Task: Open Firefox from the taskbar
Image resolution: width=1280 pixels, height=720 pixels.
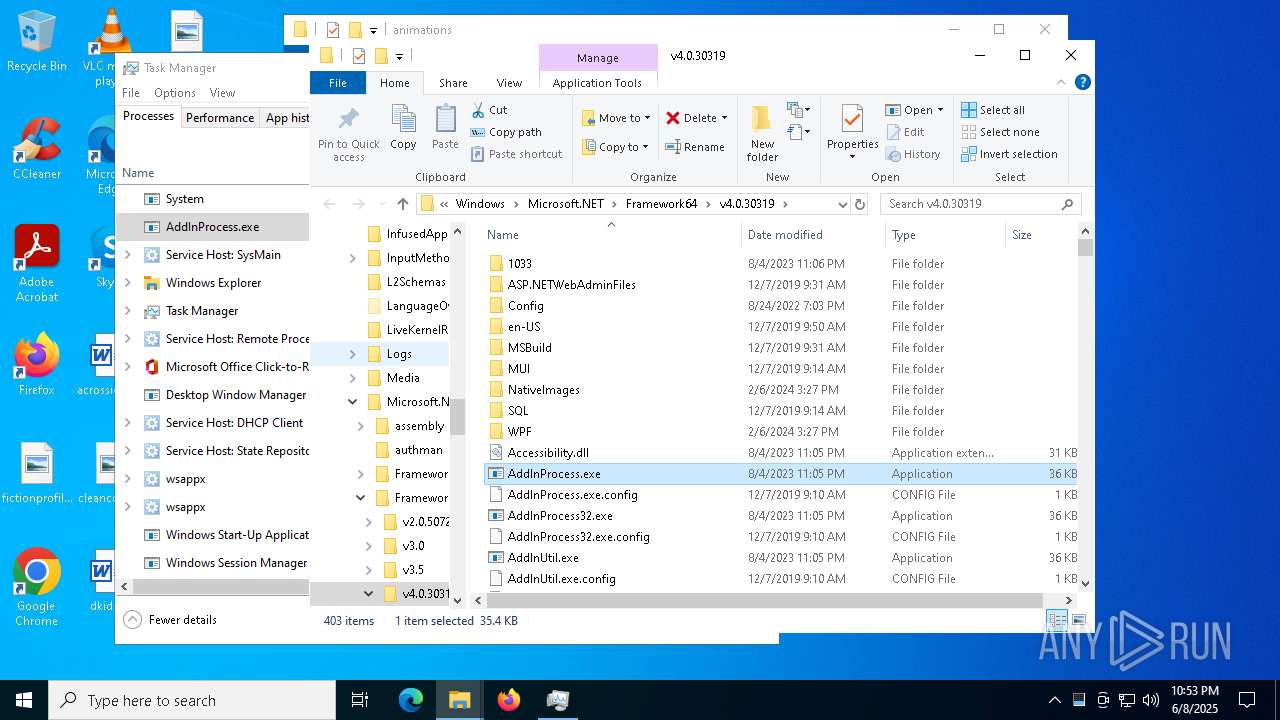Action: [509, 700]
